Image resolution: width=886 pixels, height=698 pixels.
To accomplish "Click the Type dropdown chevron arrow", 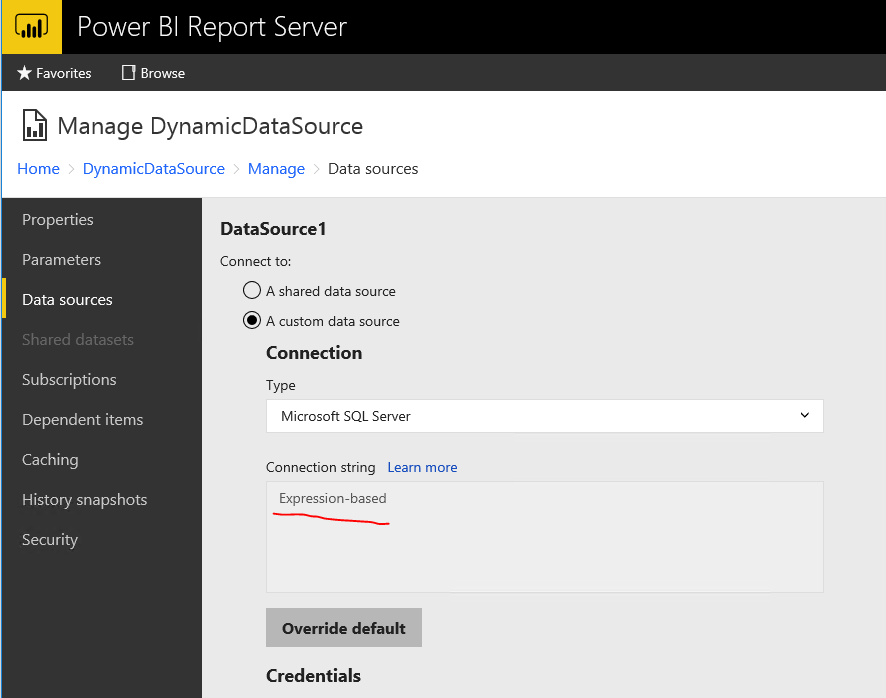I will coord(805,415).
